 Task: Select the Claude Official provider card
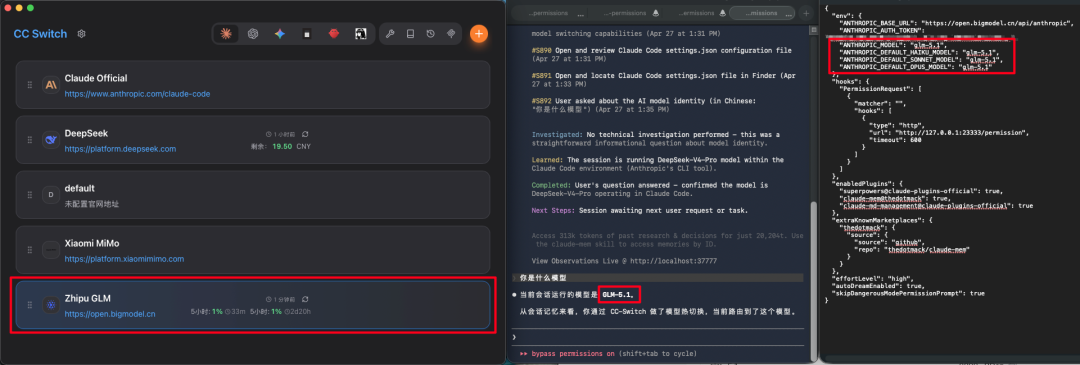[x=253, y=85]
